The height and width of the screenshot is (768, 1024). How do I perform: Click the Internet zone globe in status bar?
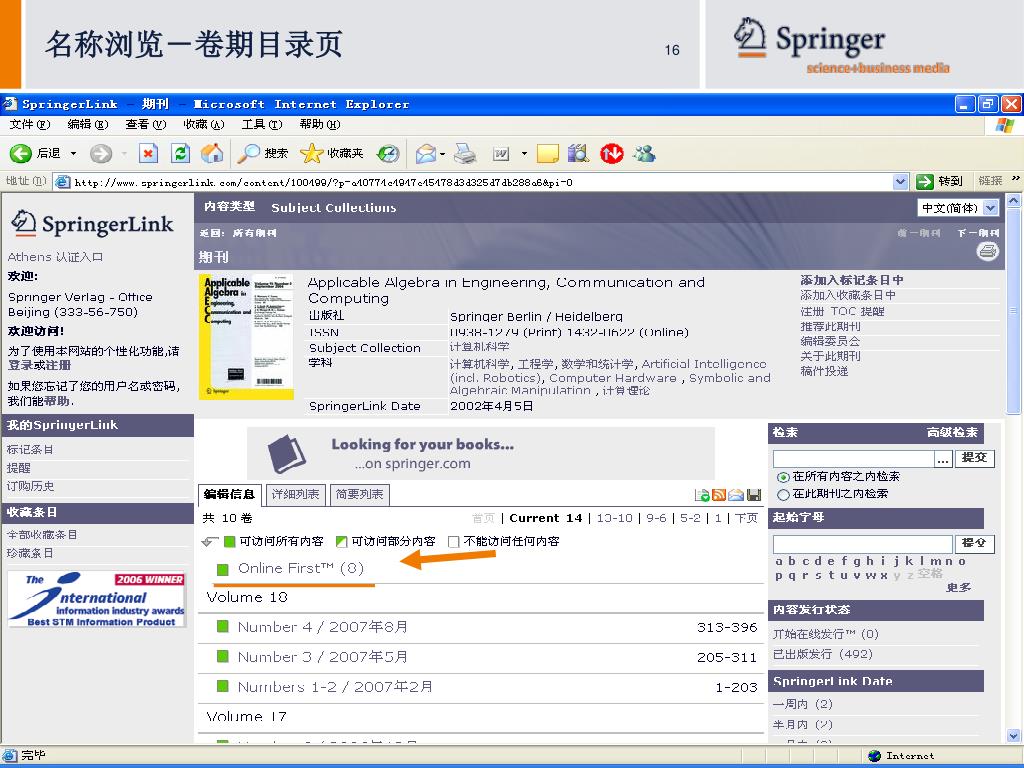875,756
